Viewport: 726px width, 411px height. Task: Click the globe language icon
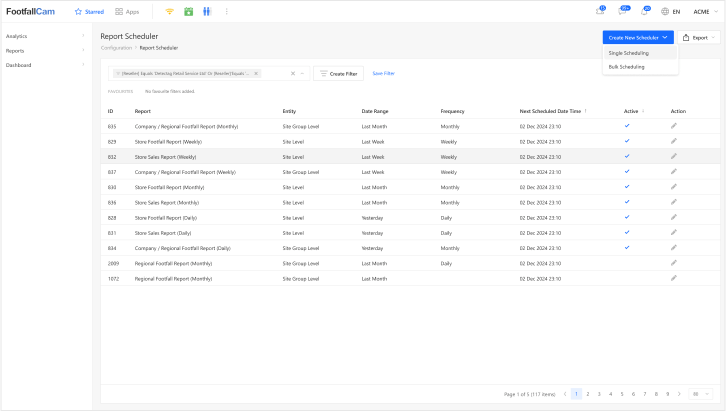(665, 12)
